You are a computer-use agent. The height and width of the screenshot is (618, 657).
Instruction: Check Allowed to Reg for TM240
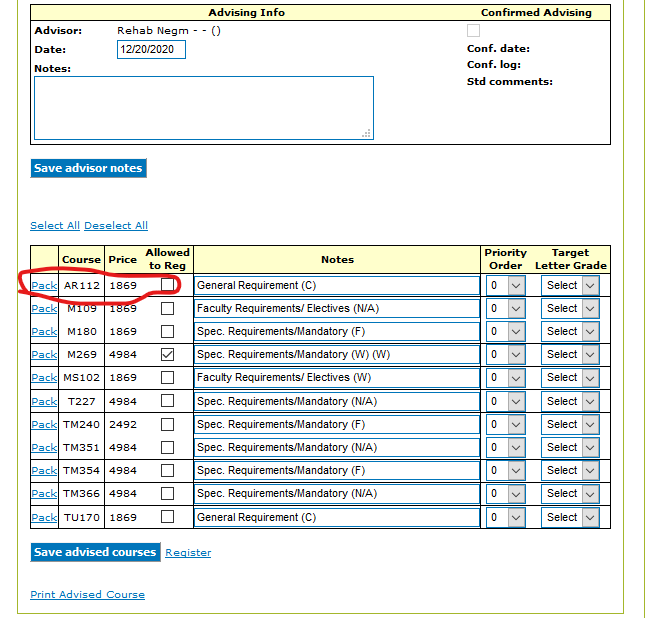[x=167, y=424]
